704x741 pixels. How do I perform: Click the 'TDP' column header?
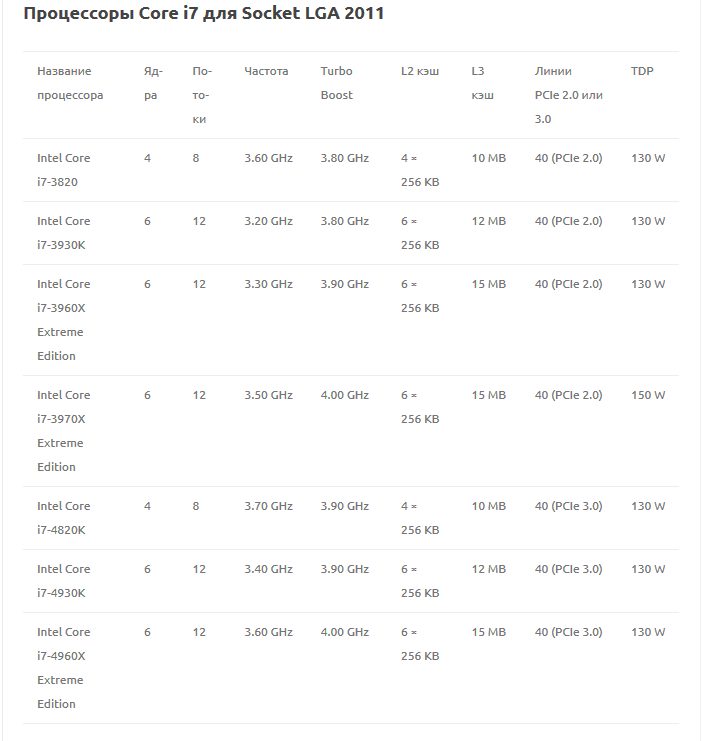tap(642, 71)
